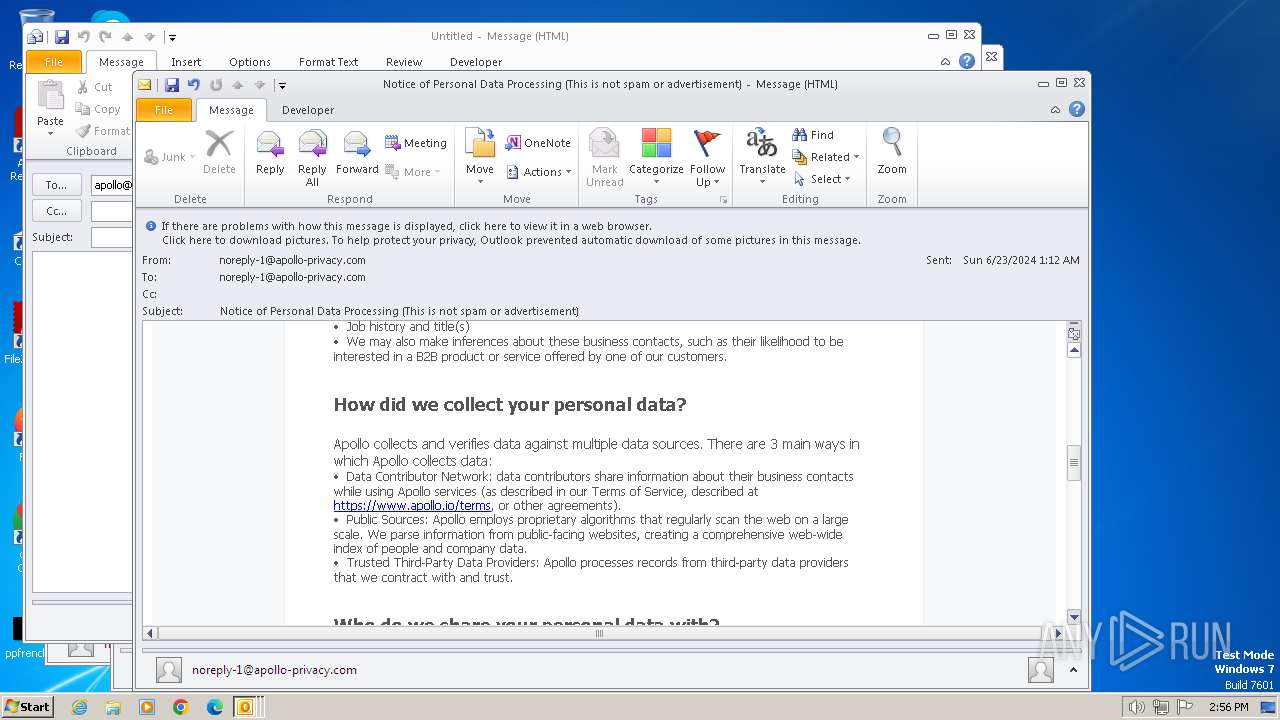Open the Junk dropdown
Screen dimensions: 1280x720
(x=170, y=157)
